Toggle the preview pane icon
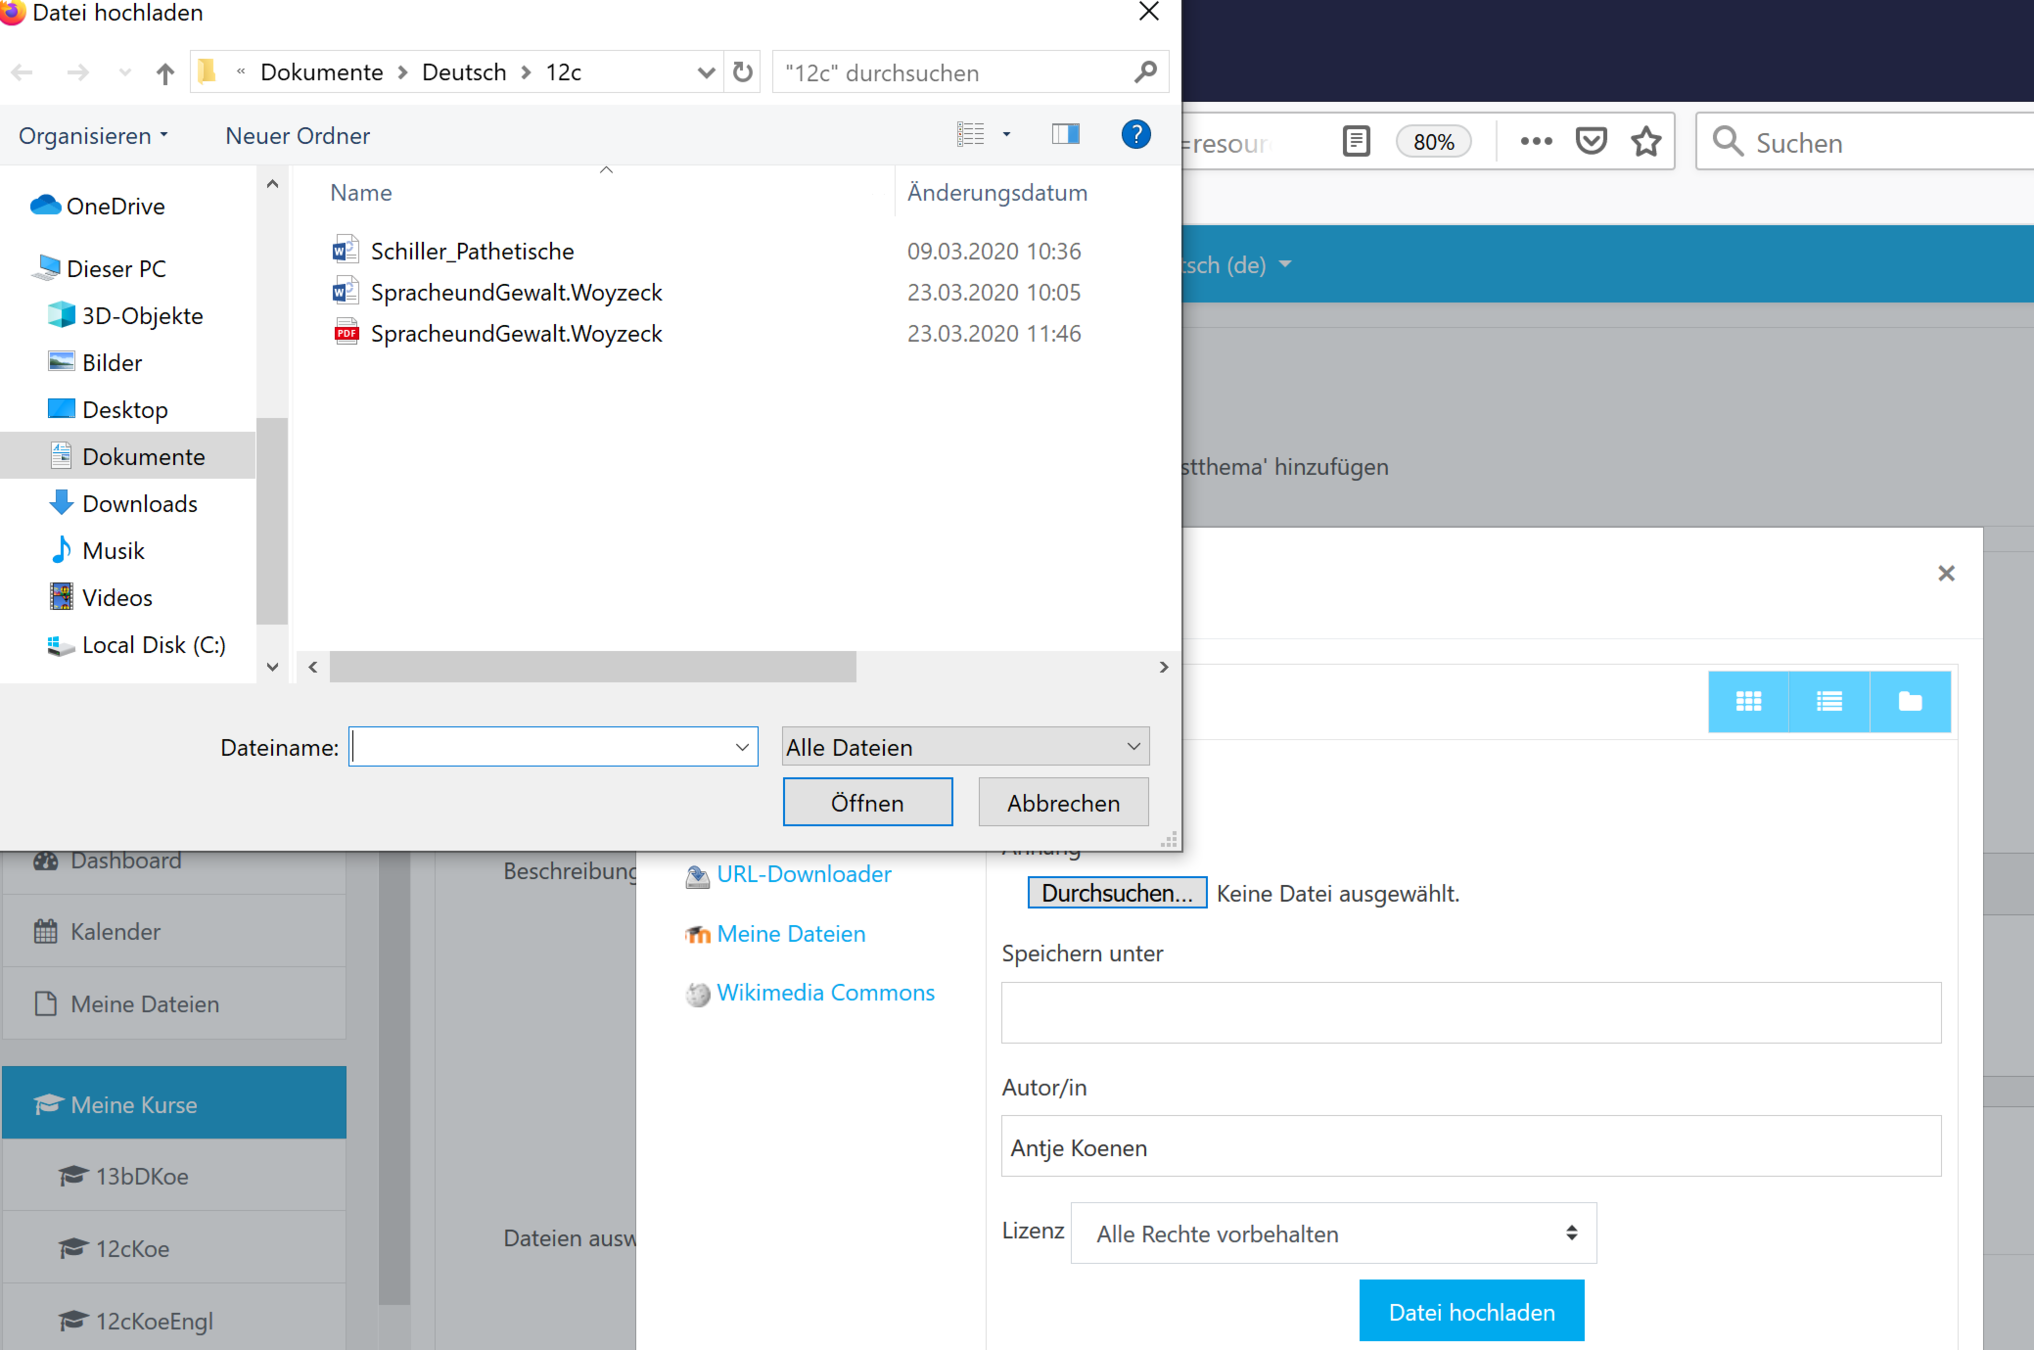This screenshot has height=1350, width=2034. coord(1065,134)
